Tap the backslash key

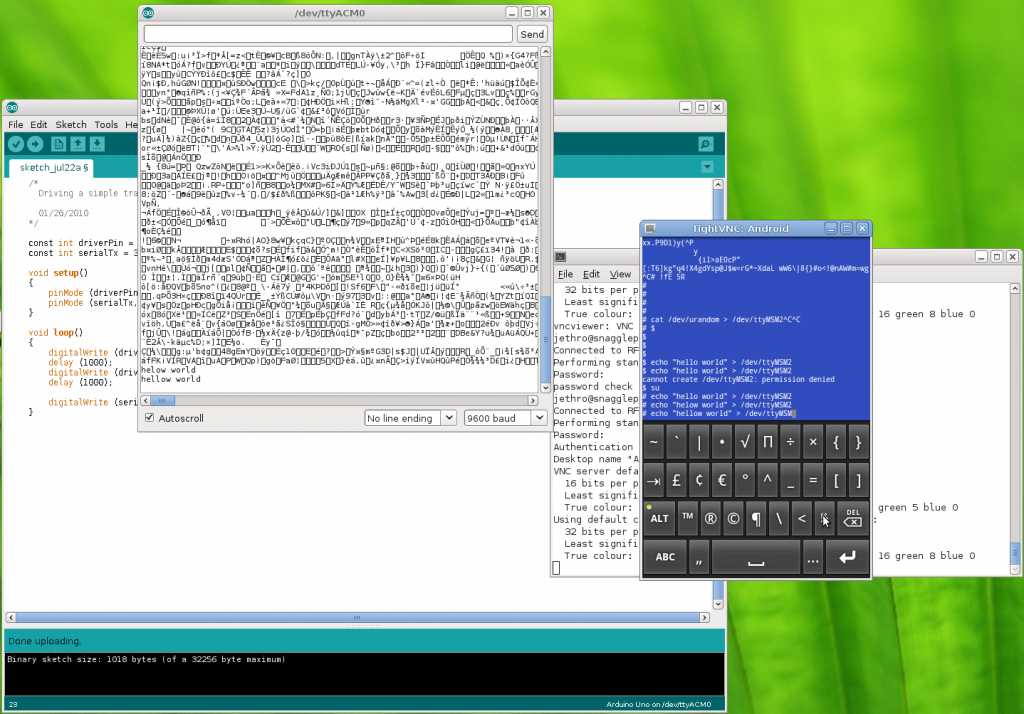(x=778, y=519)
